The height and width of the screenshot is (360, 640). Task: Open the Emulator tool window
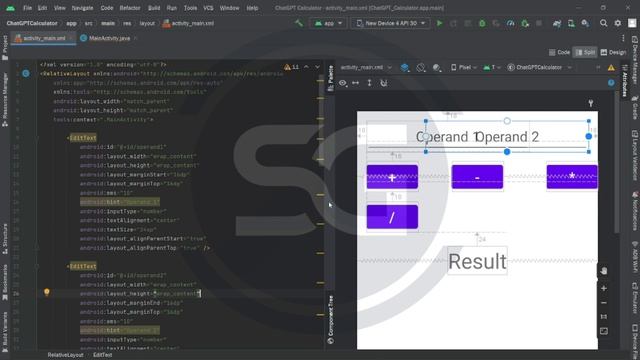[635, 297]
